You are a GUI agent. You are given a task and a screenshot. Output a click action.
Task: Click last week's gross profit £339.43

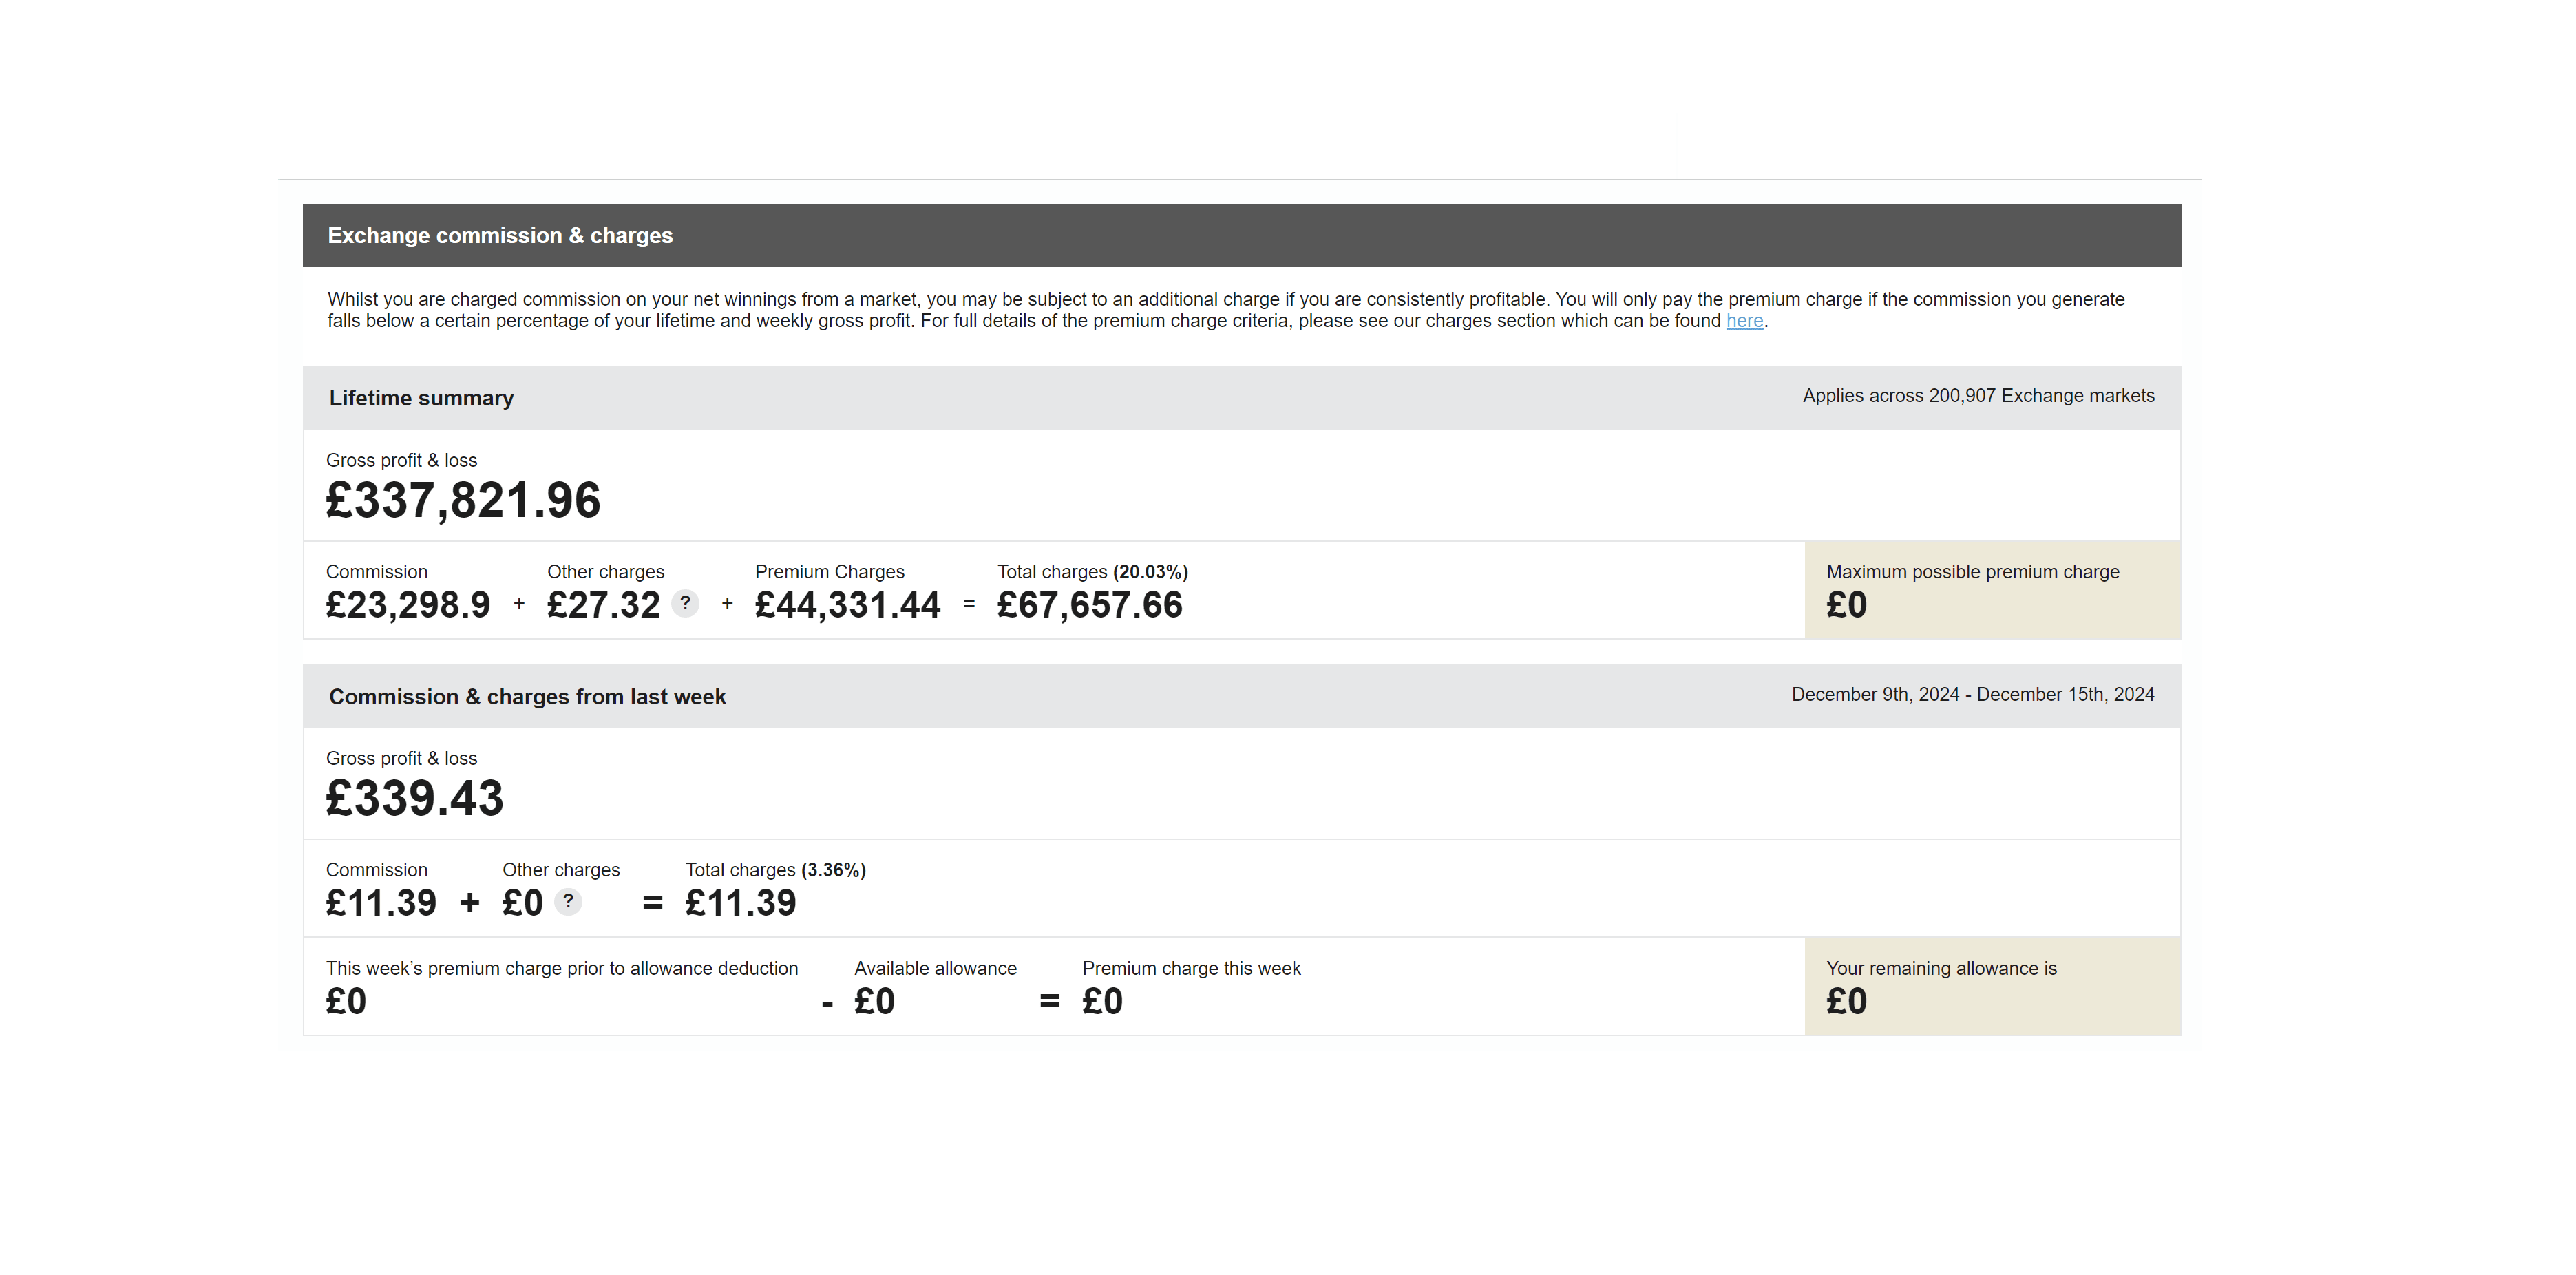(414, 798)
